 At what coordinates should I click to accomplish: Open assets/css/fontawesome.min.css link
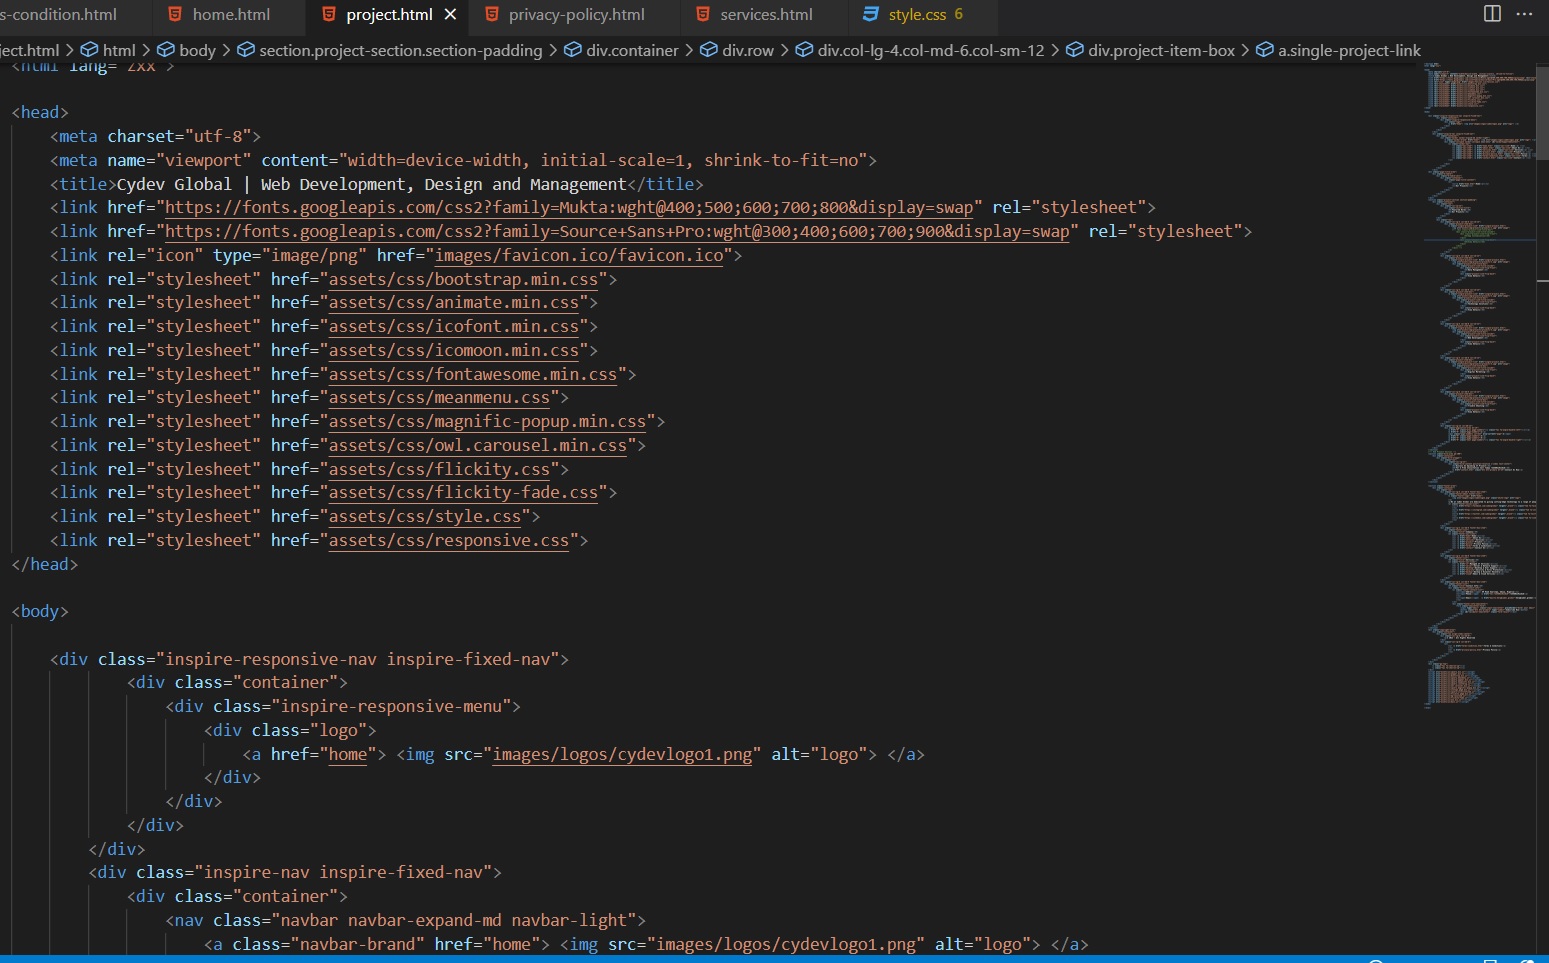point(473,375)
